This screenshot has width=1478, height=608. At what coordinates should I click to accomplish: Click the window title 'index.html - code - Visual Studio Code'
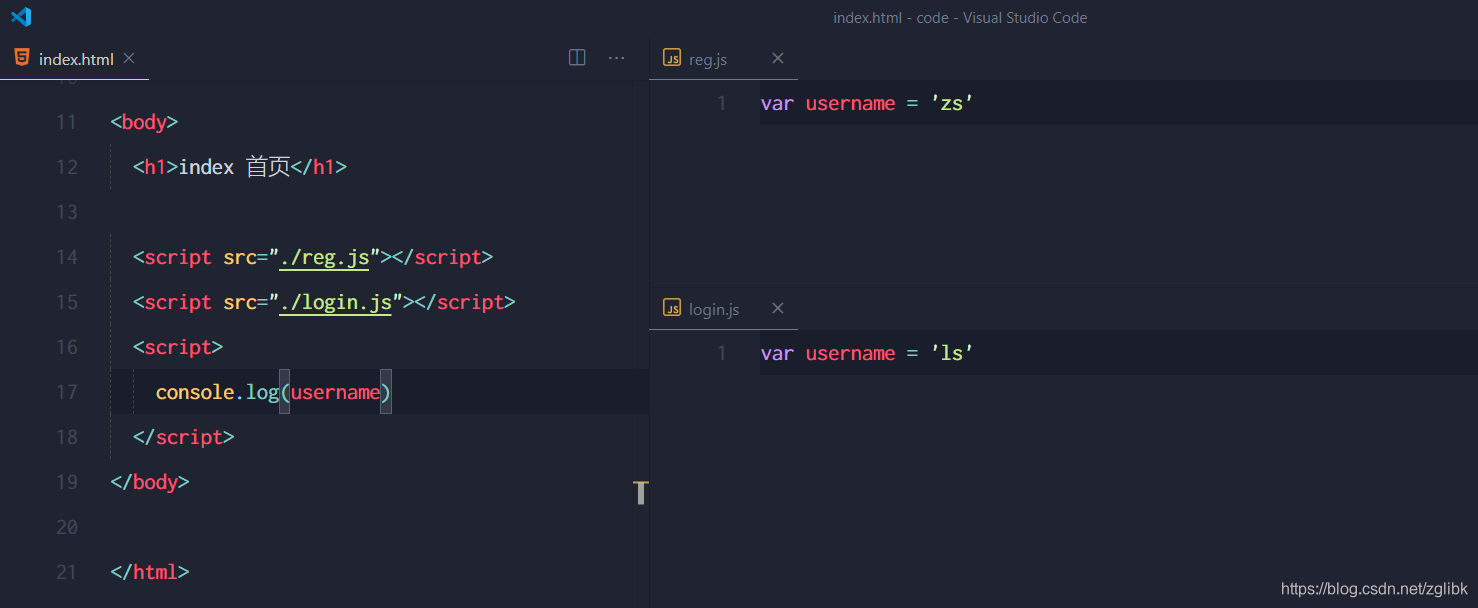[x=960, y=18]
